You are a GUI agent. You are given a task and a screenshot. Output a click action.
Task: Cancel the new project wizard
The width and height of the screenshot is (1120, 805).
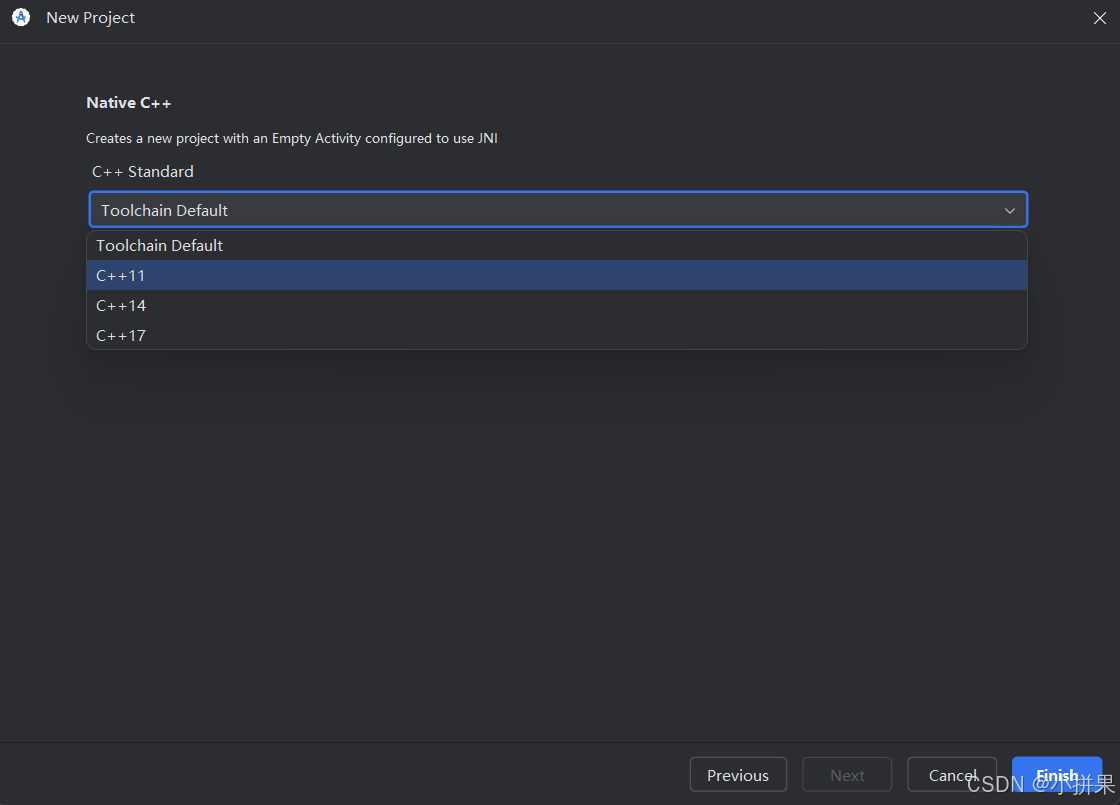(951, 775)
